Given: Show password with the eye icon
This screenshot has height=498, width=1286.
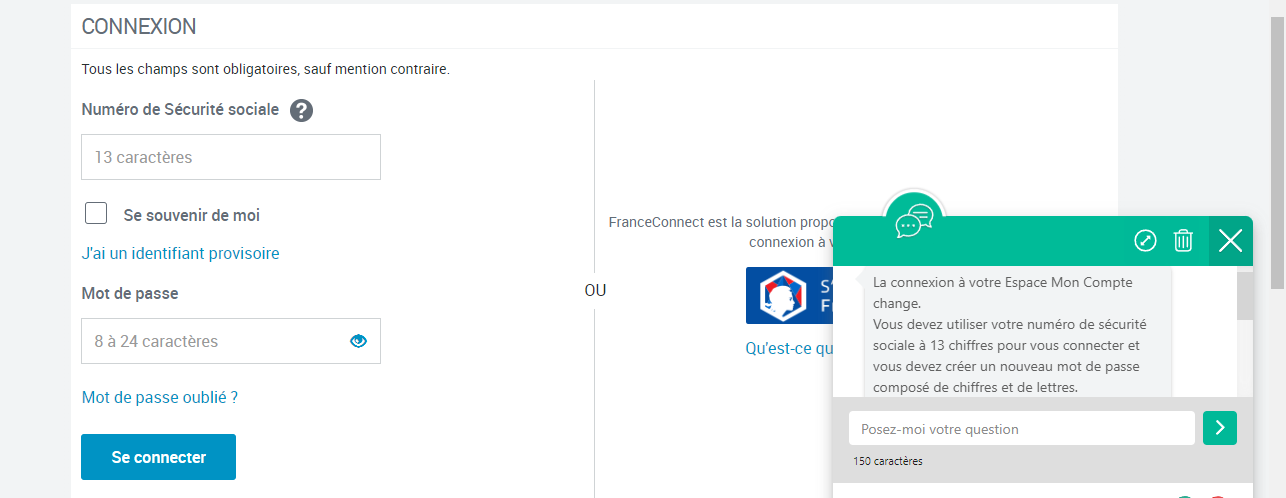Looking at the screenshot, I should click(x=358, y=341).
